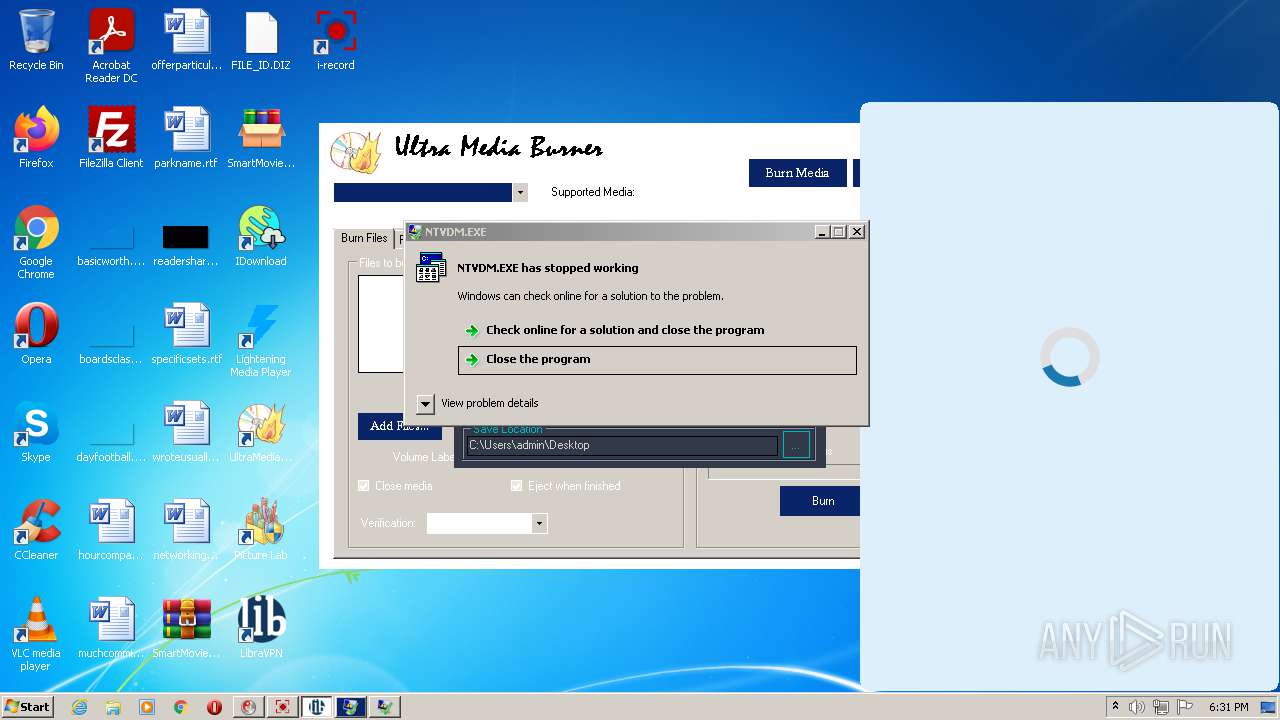Open Lightening Media Player shortcut
Image resolution: width=1280 pixels, height=720 pixels.
click(x=261, y=340)
